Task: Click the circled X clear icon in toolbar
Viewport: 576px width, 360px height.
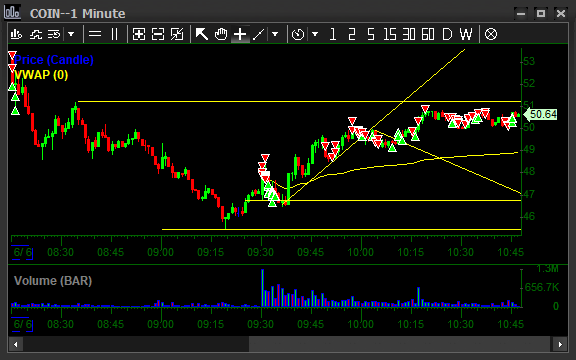Action: coord(491,35)
